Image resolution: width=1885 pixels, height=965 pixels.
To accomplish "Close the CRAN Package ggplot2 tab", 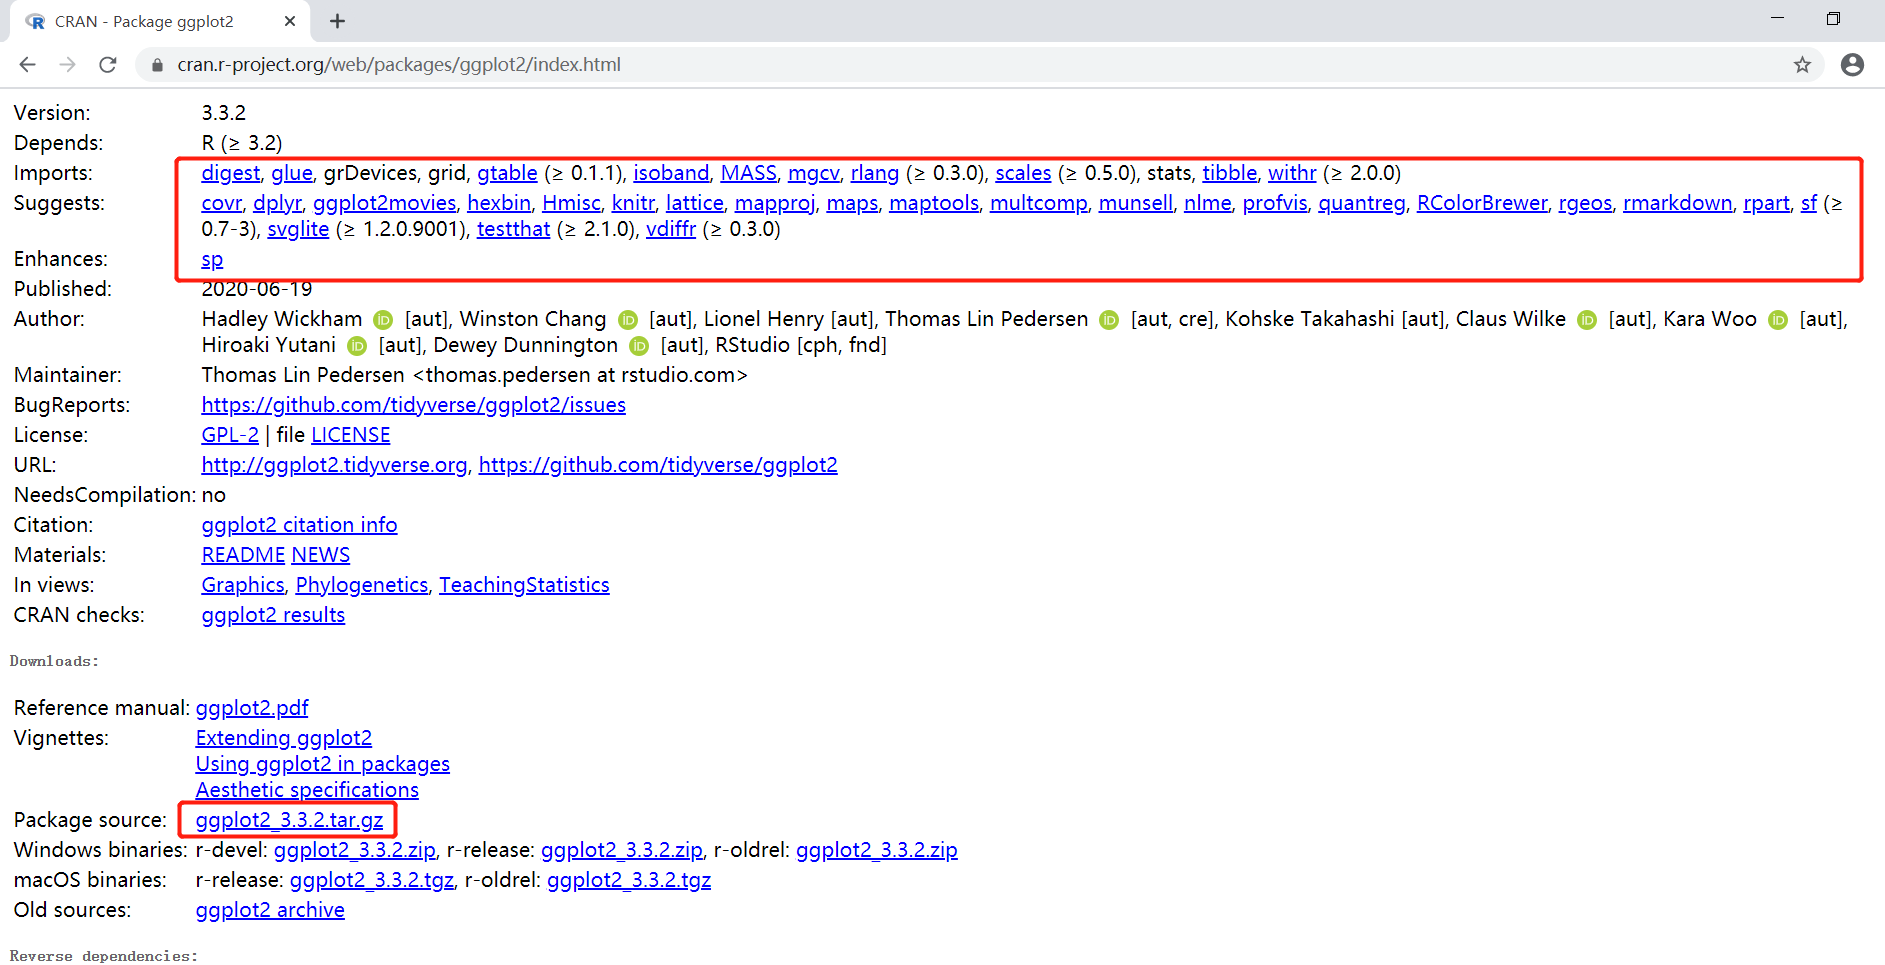I will pyautogui.click(x=290, y=21).
